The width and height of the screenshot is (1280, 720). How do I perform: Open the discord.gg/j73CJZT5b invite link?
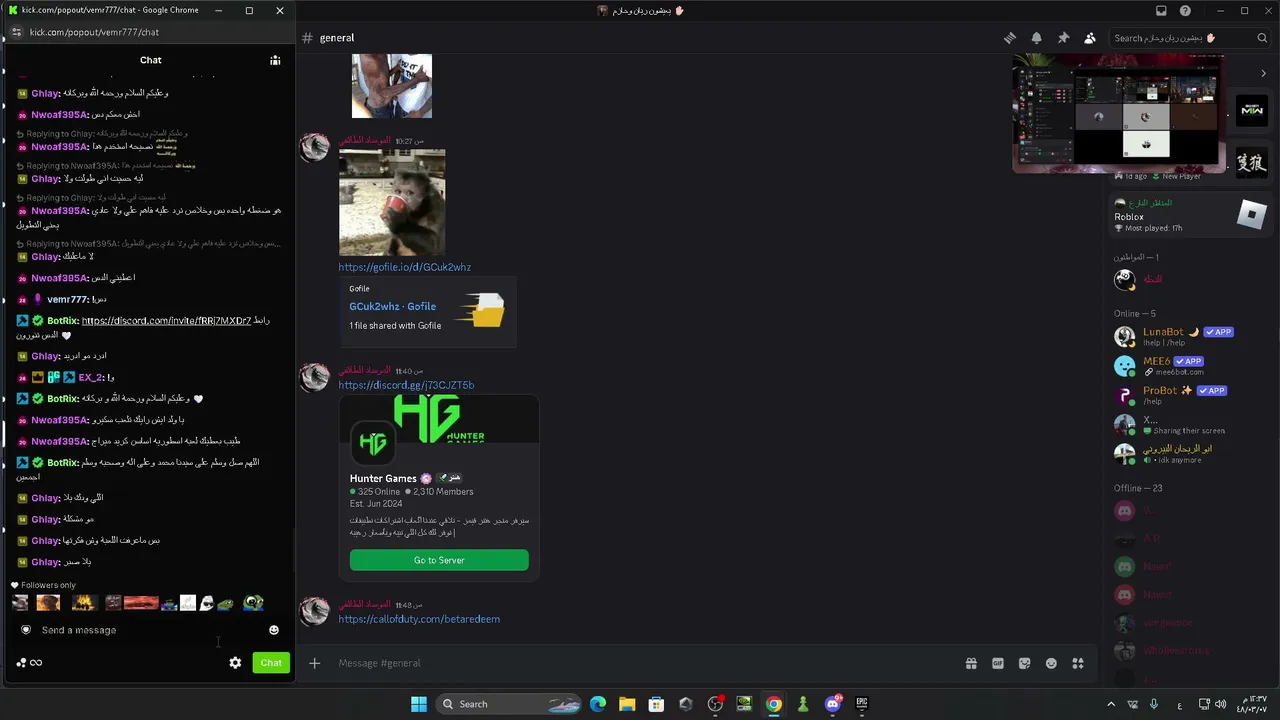[x=406, y=385]
